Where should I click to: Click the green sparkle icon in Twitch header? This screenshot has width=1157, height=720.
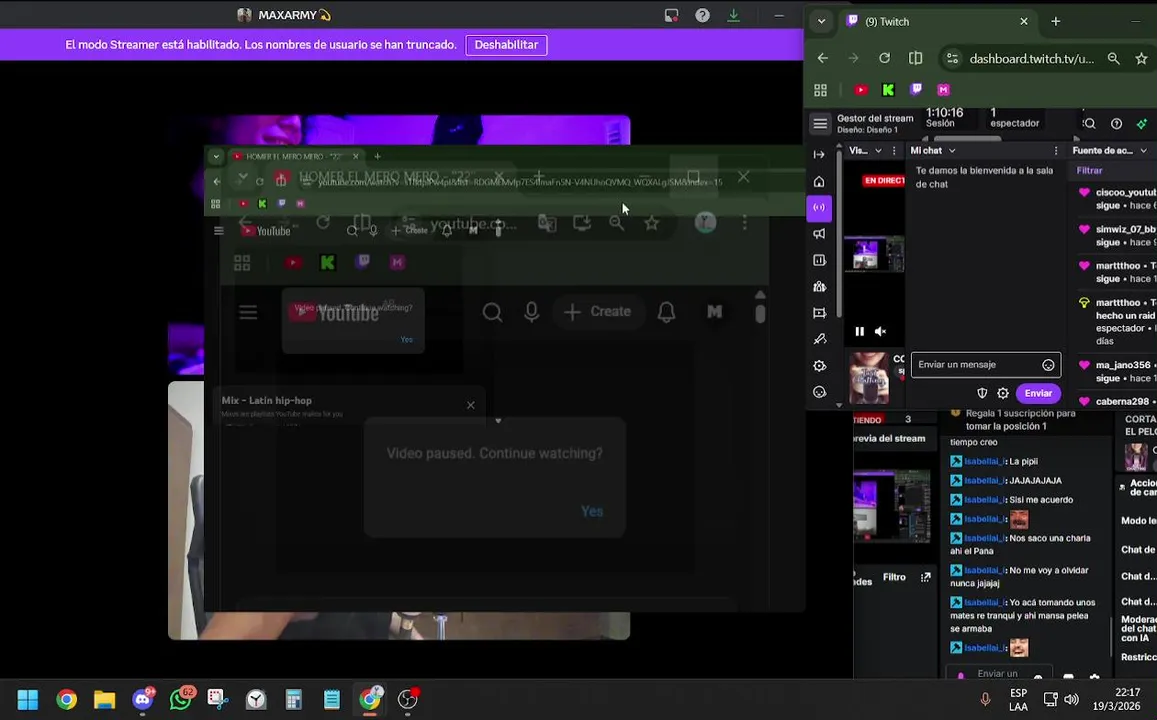[1142, 124]
